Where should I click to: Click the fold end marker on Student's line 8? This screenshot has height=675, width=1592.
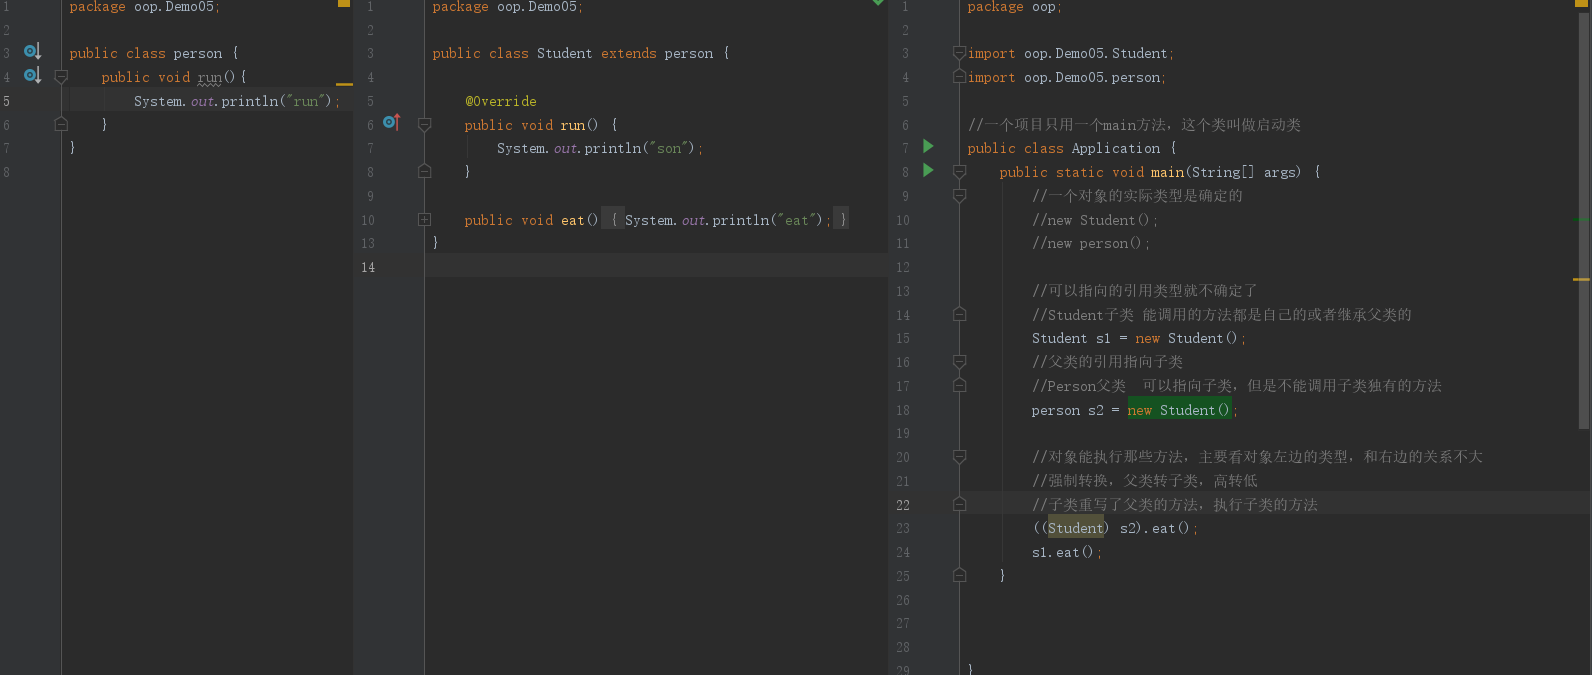click(424, 171)
